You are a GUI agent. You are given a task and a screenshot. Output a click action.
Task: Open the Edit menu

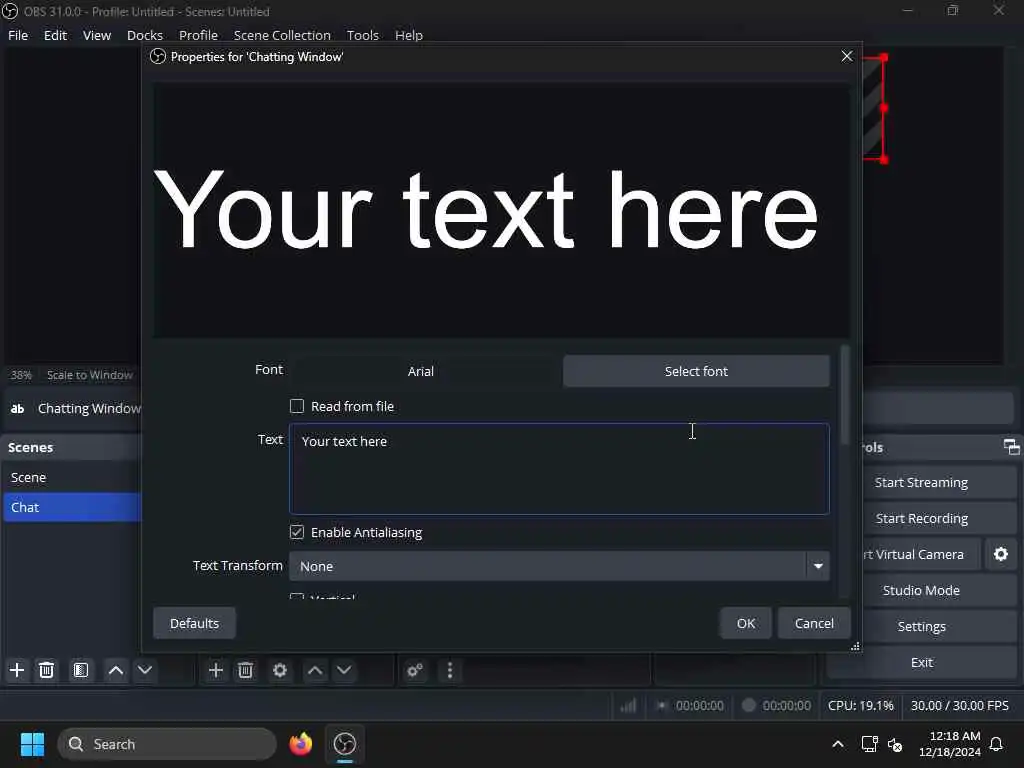(56, 35)
